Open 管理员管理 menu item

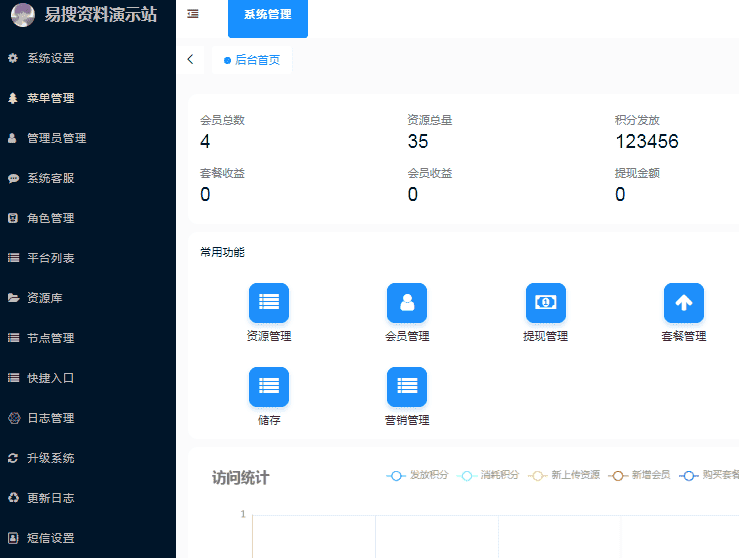[57, 138]
